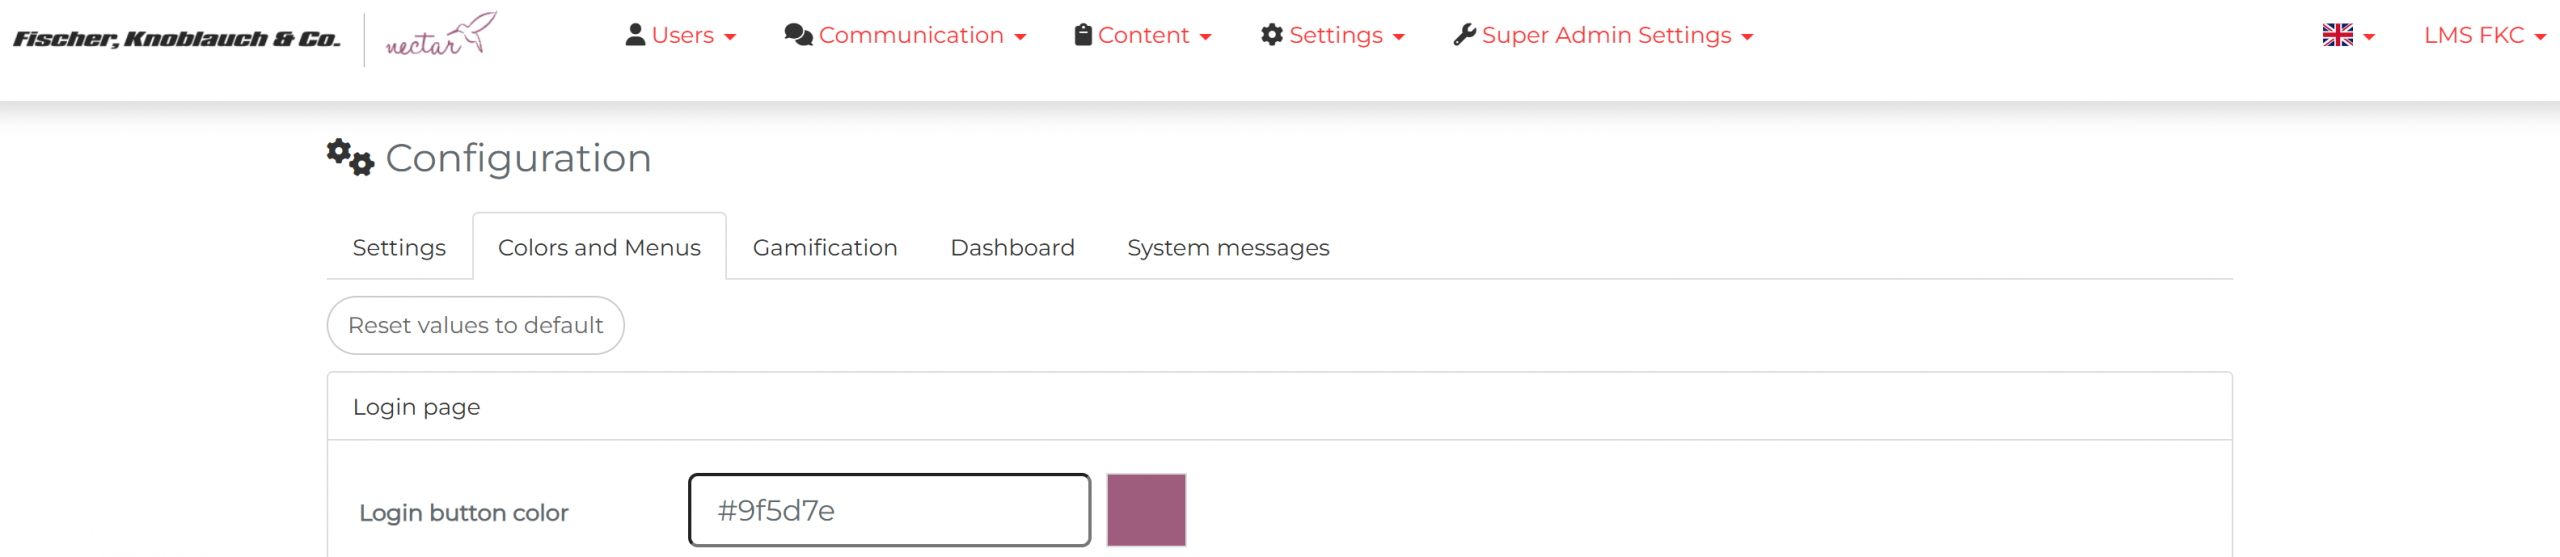Expand the Users dropdown arrow
Screen dimensions: 2560x557
(x=730, y=37)
